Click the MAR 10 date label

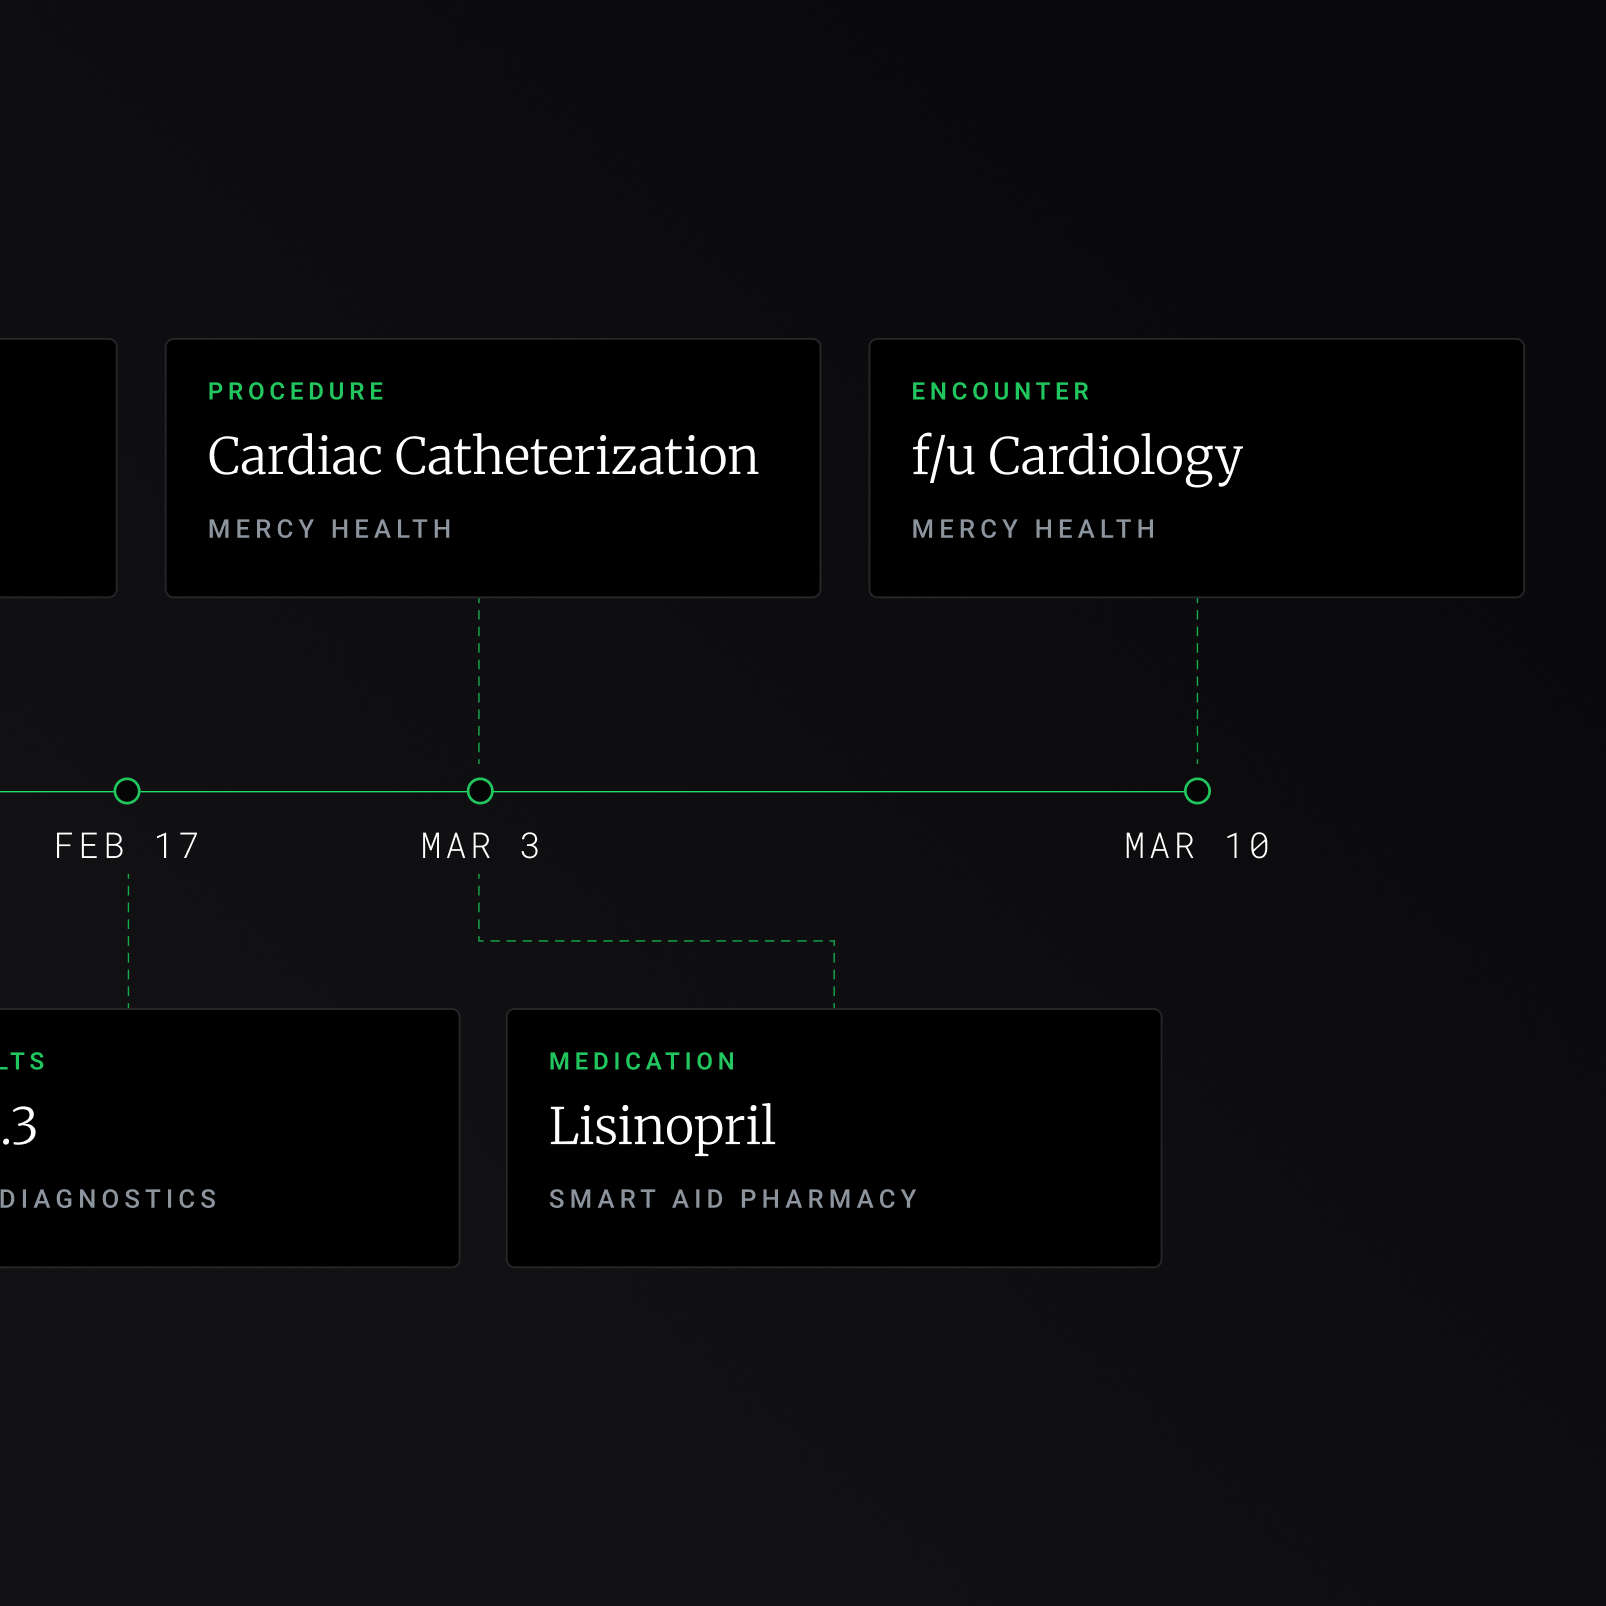[x=1197, y=846]
